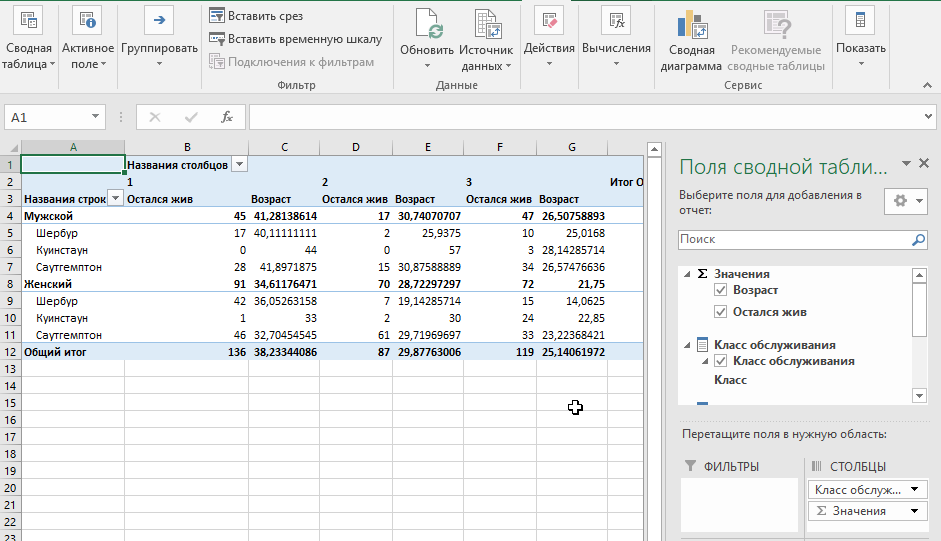
Task: Select cell with value 29,87763006
Action: [x=428, y=352]
